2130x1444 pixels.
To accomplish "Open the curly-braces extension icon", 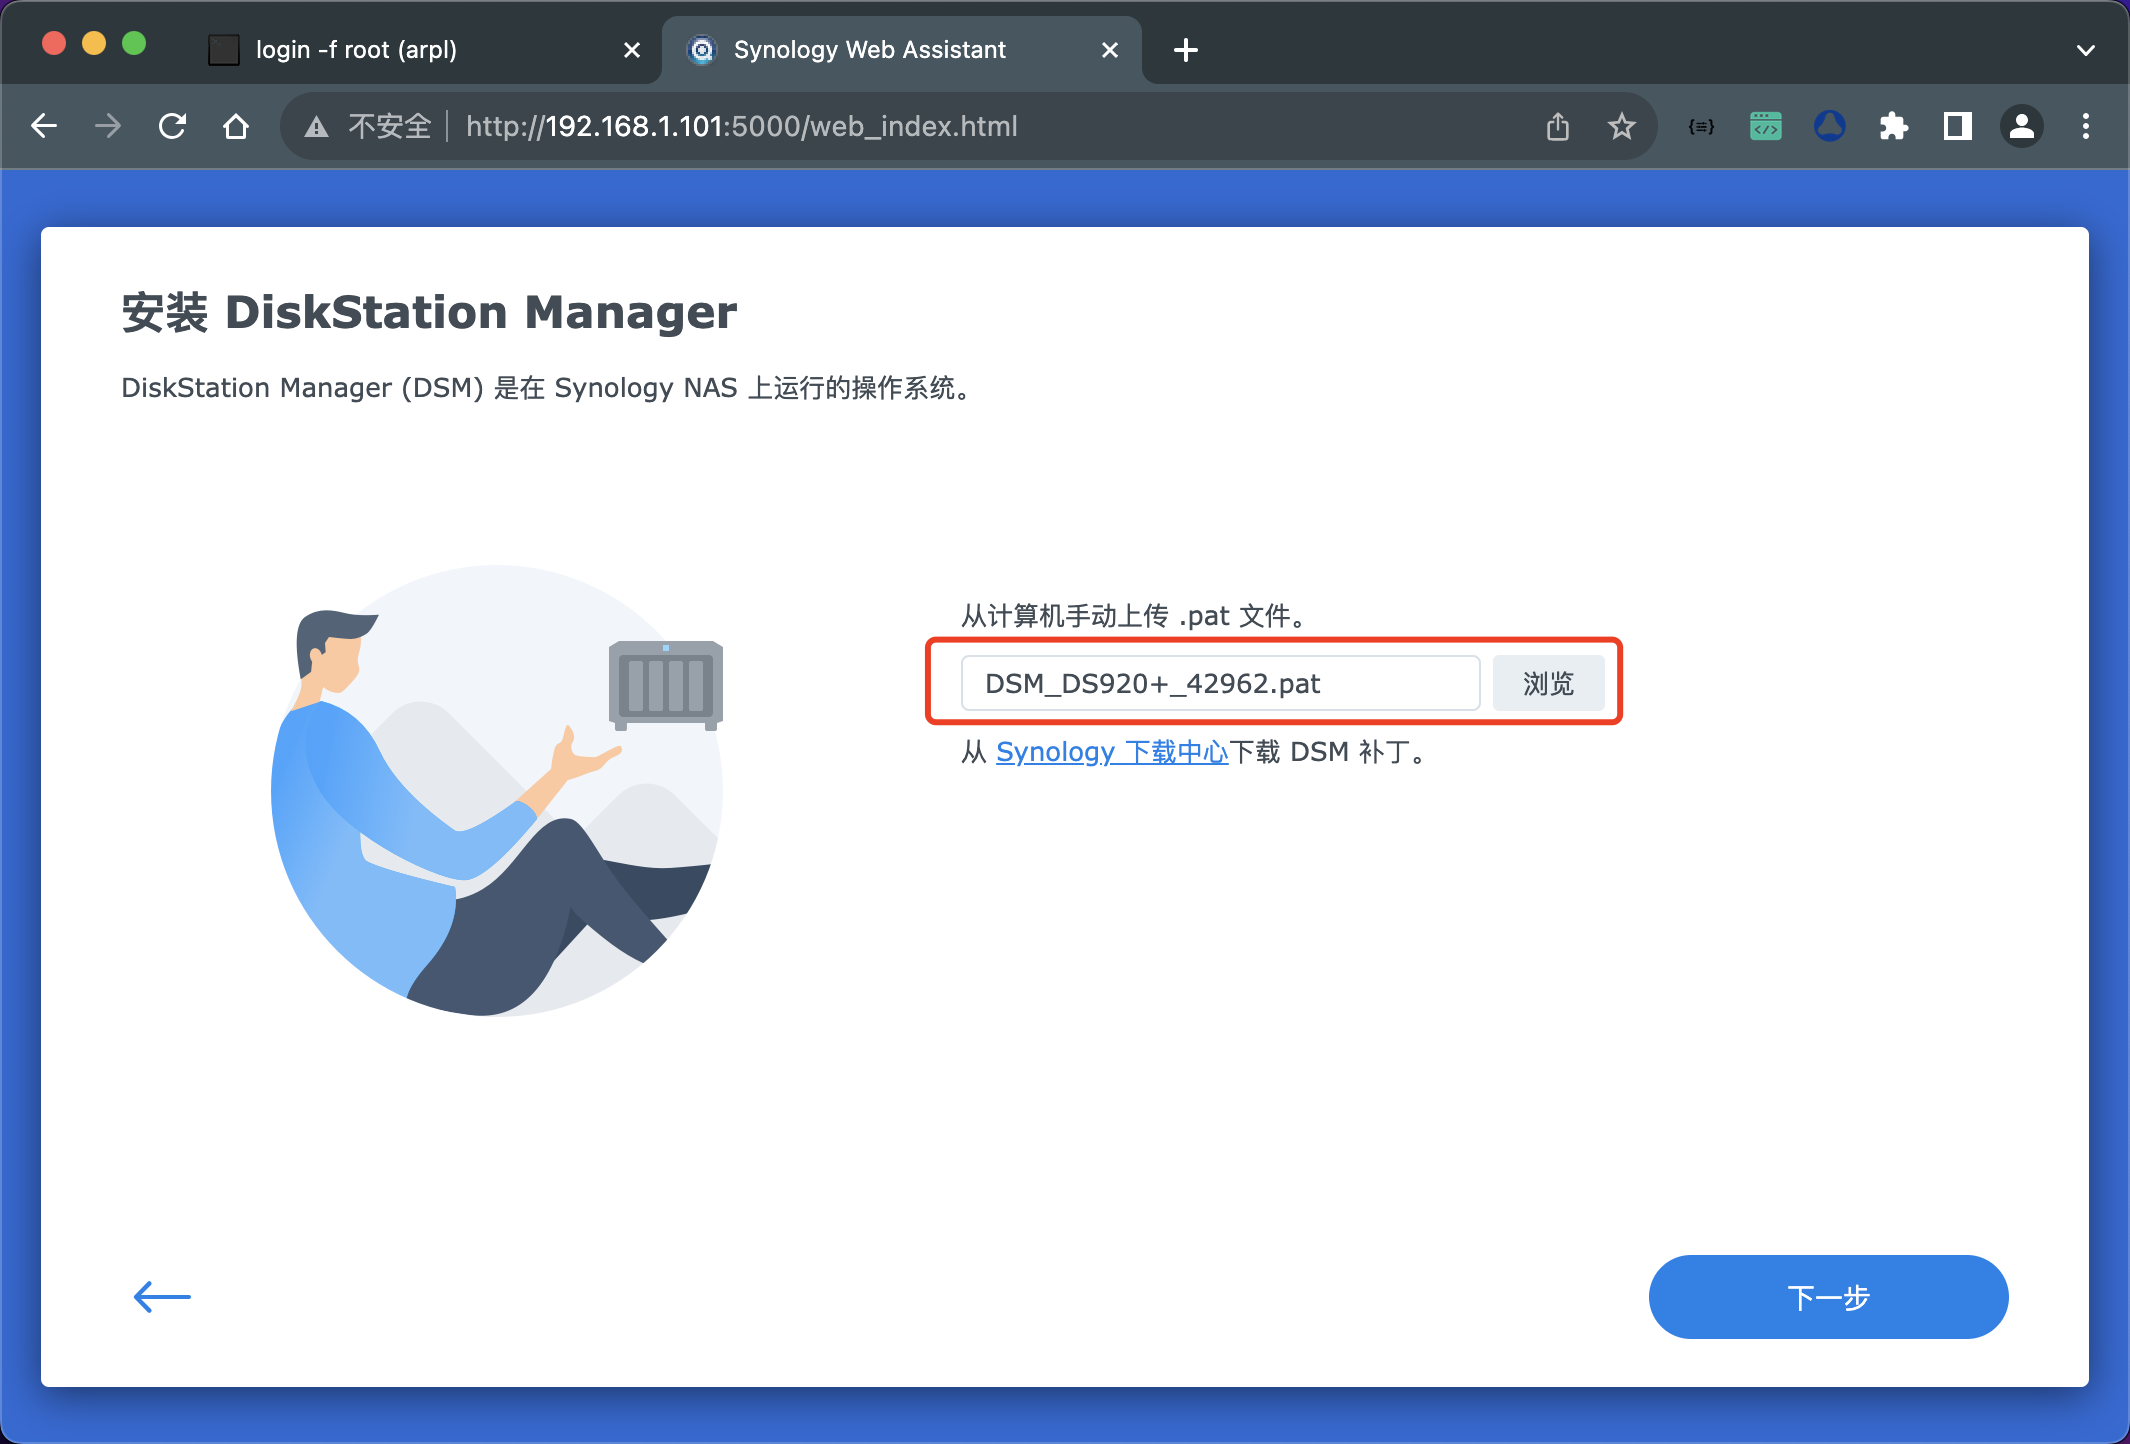I will [x=1702, y=126].
